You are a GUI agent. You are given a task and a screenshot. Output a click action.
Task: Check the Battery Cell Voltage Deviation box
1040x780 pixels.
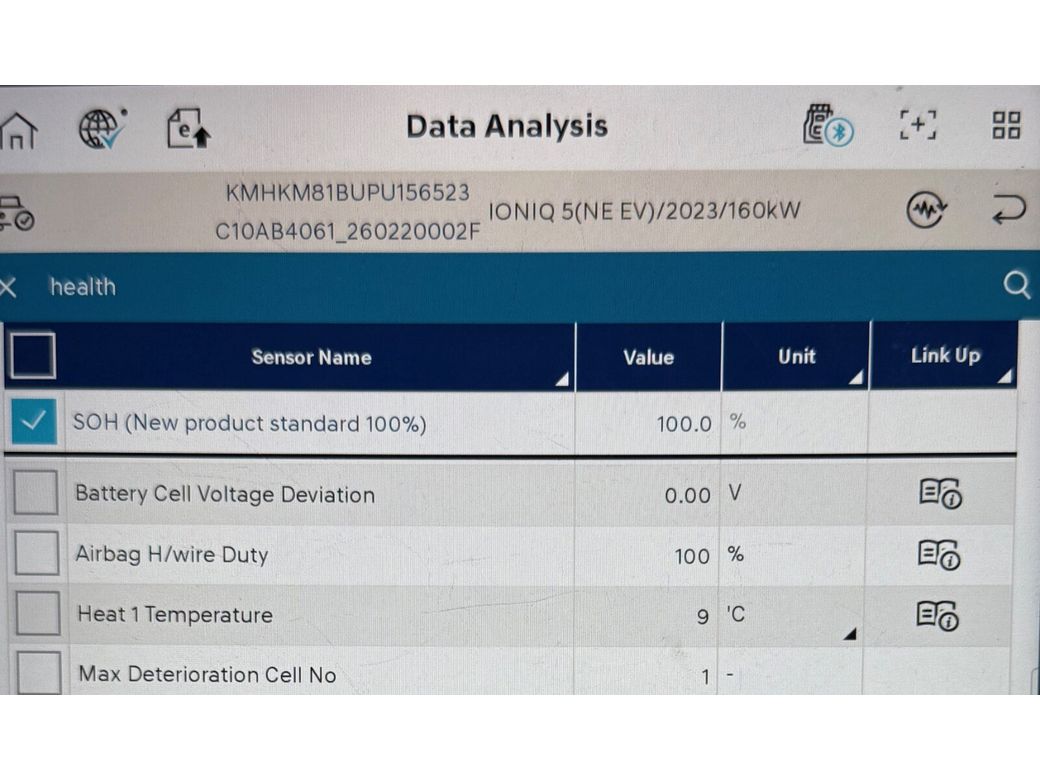pyautogui.click(x=36, y=493)
